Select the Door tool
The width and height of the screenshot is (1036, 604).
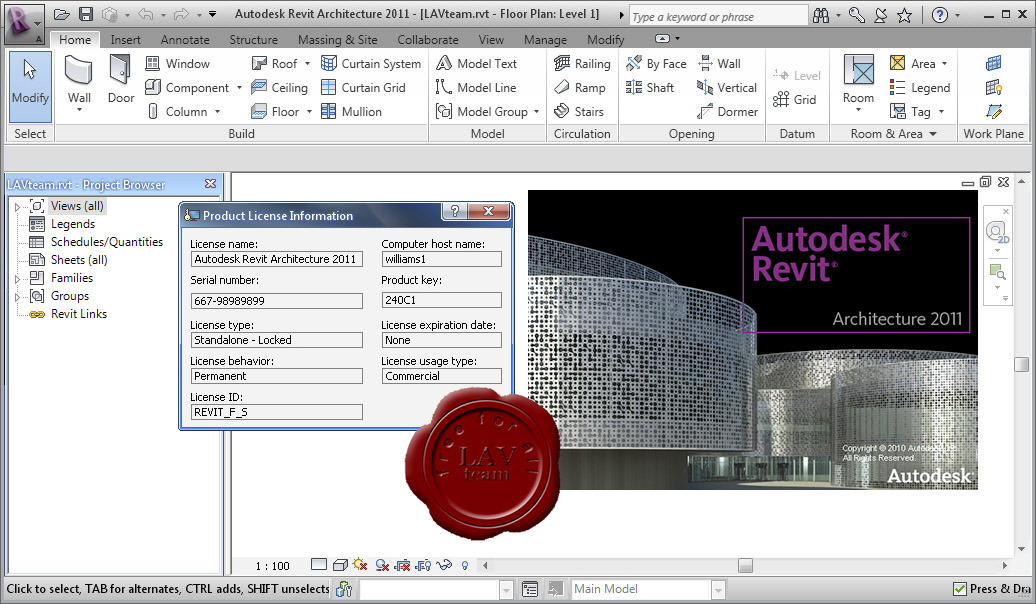pos(121,80)
